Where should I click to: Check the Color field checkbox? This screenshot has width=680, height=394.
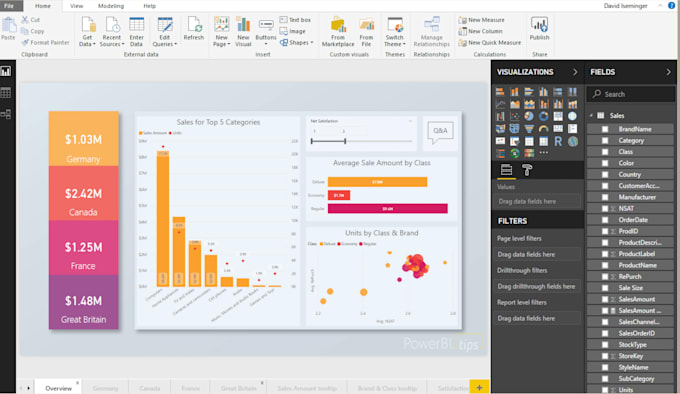(x=605, y=163)
